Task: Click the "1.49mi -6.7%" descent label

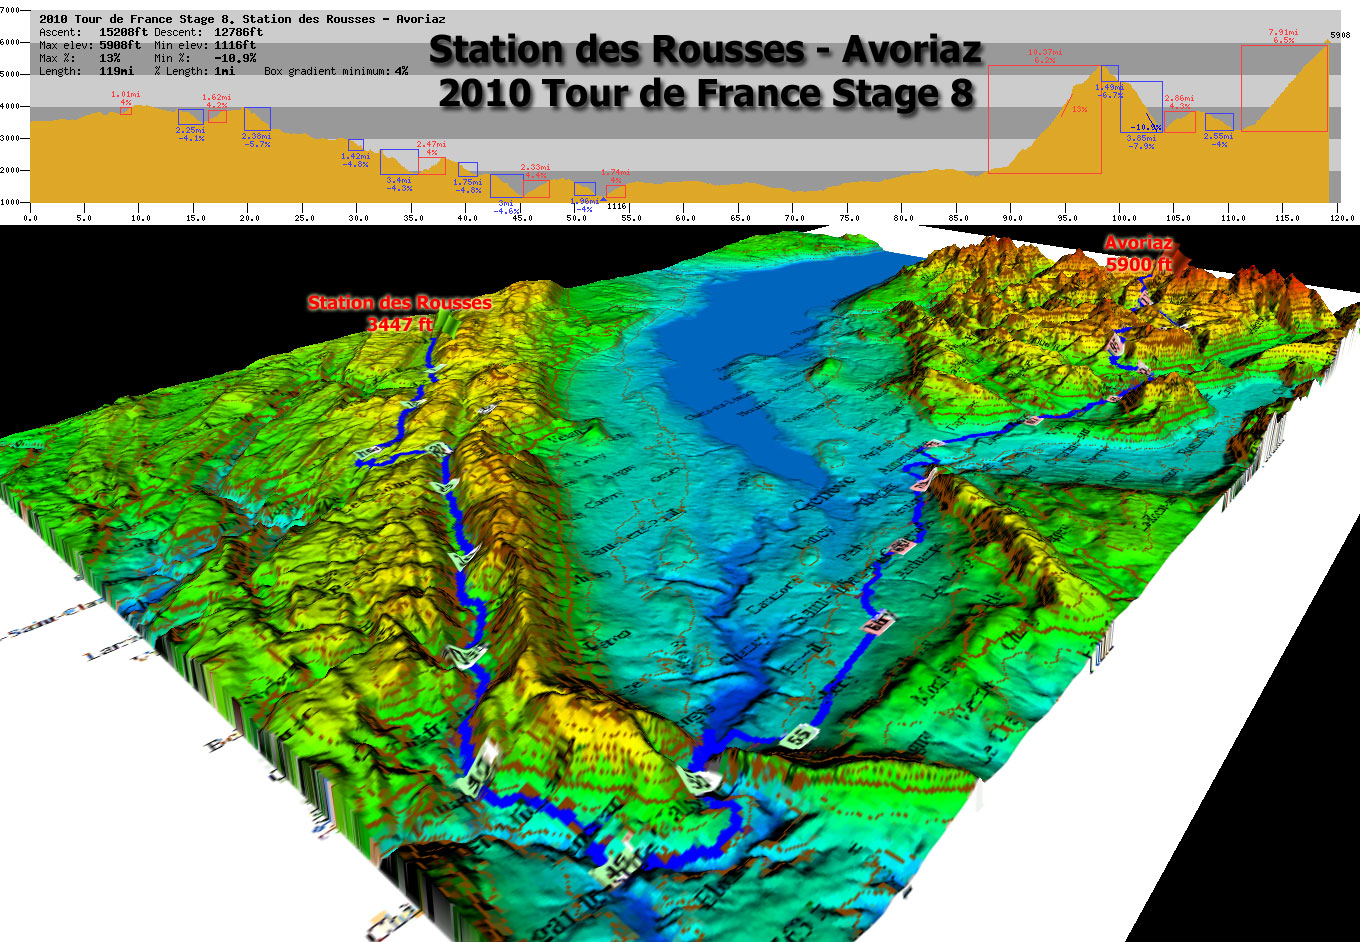Action: pyautogui.click(x=1111, y=90)
